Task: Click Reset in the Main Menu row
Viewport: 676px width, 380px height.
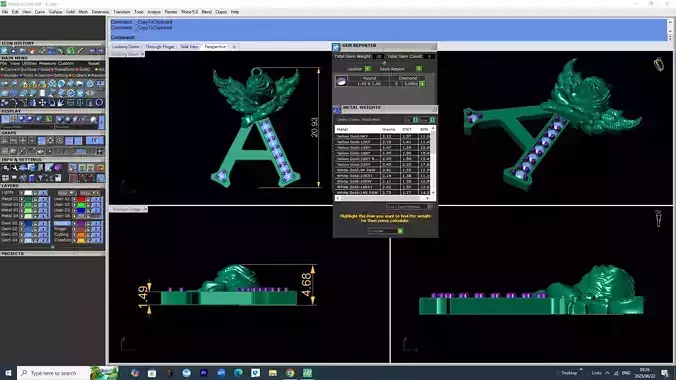Action: 94,63
